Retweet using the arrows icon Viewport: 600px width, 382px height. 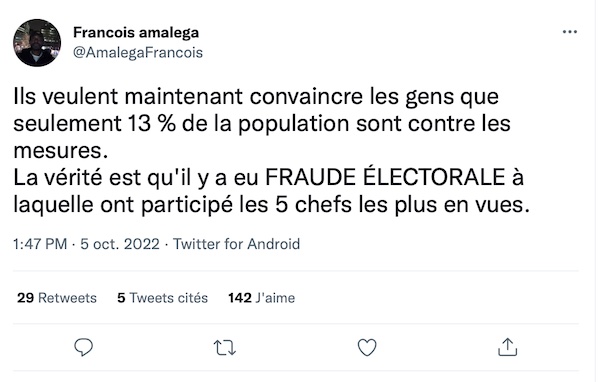click(x=225, y=348)
